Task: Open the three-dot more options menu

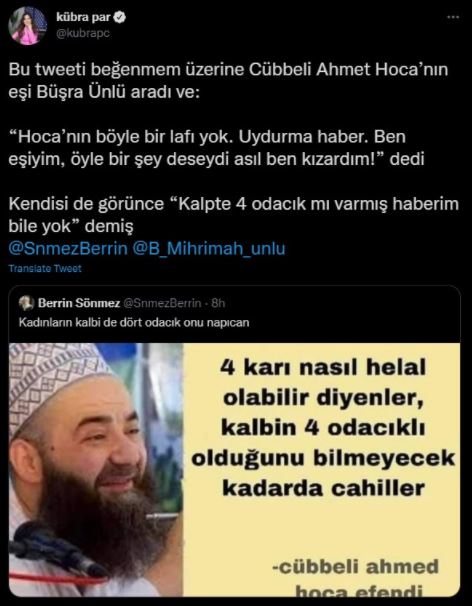Action: coord(453,18)
